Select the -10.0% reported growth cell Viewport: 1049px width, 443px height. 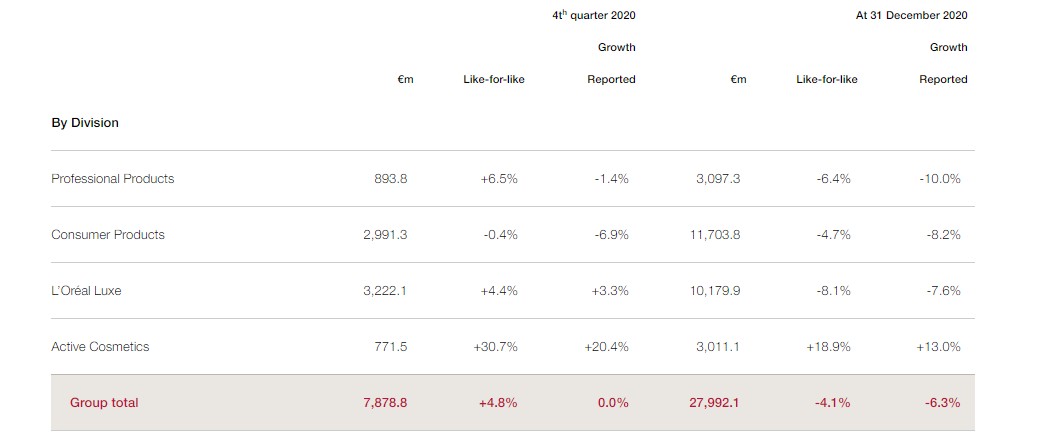(939, 179)
